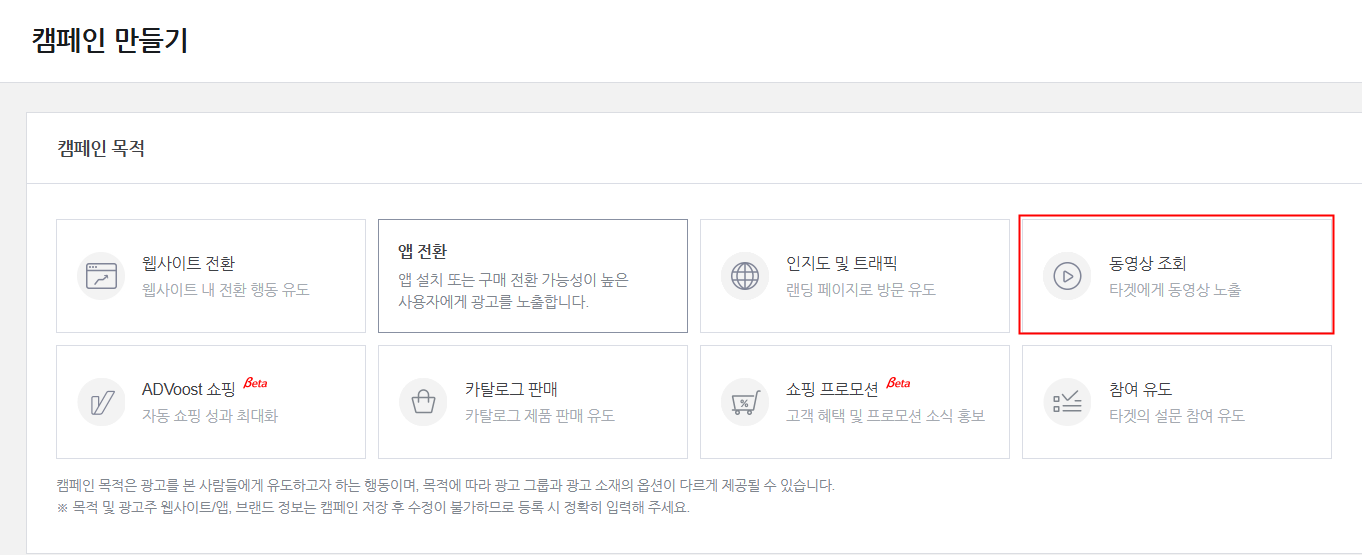Select the 참여 유도 title text
The width and height of the screenshot is (1362, 555).
pyautogui.click(x=1140, y=390)
